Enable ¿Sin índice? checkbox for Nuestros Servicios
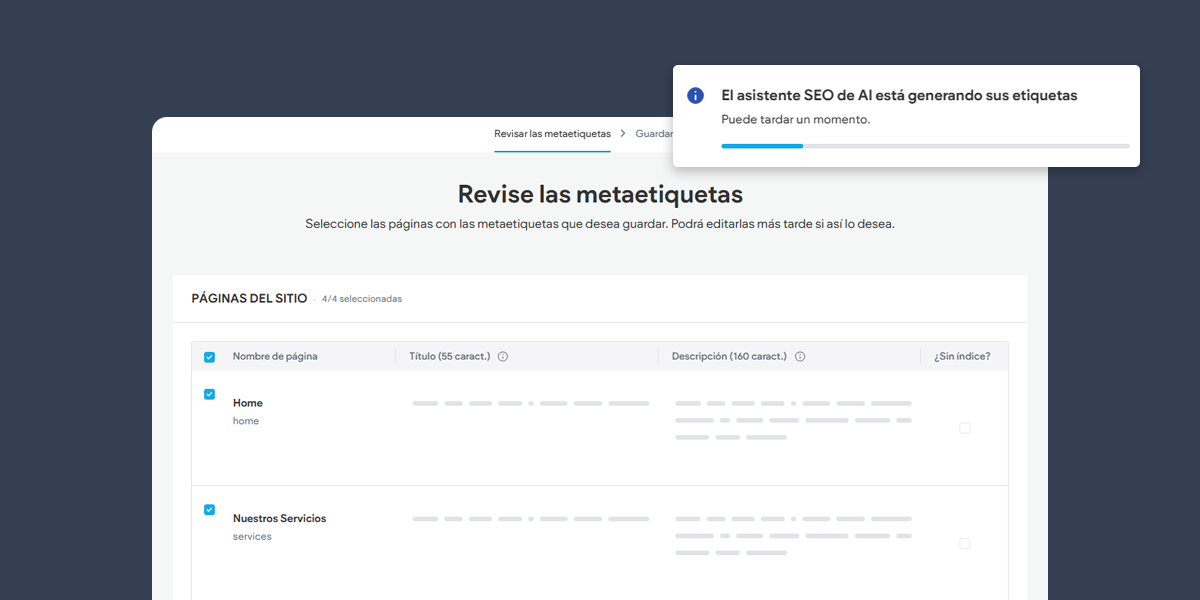The height and width of the screenshot is (600, 1200). pos(965,544)
